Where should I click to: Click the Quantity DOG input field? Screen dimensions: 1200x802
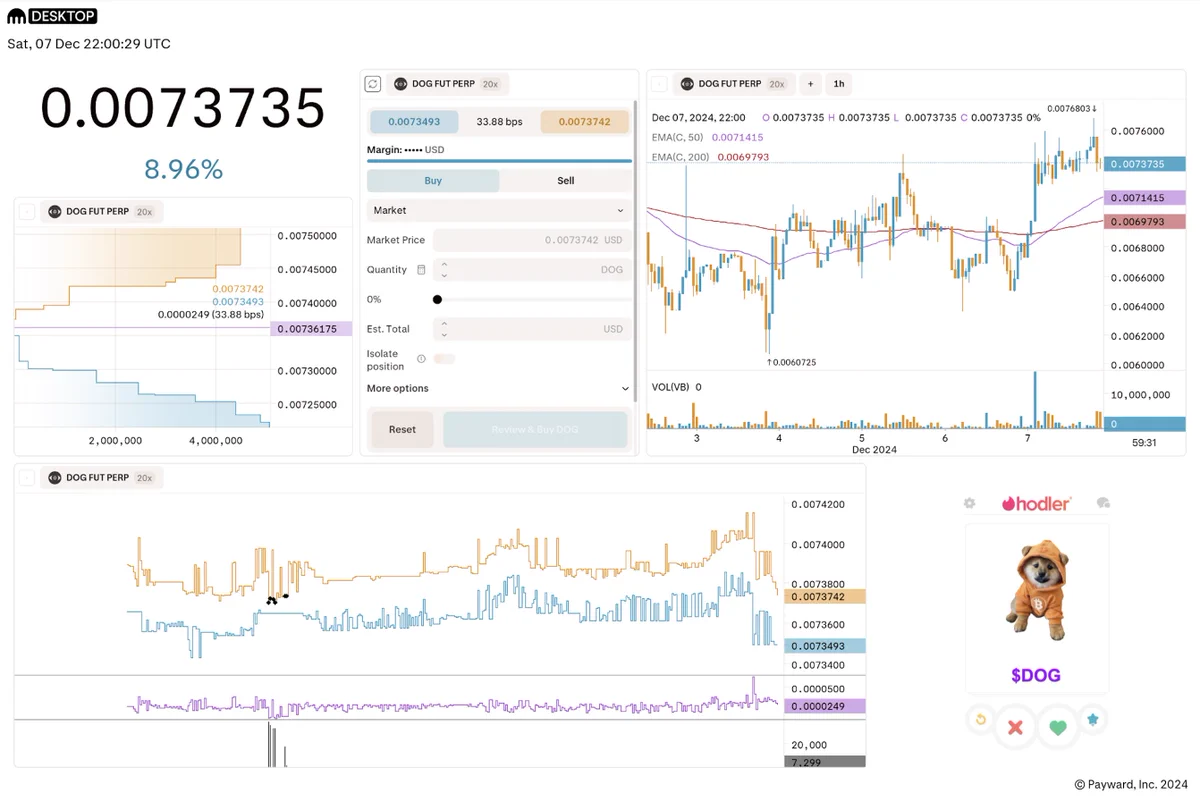pyautogui.click(x=533, y=270)
